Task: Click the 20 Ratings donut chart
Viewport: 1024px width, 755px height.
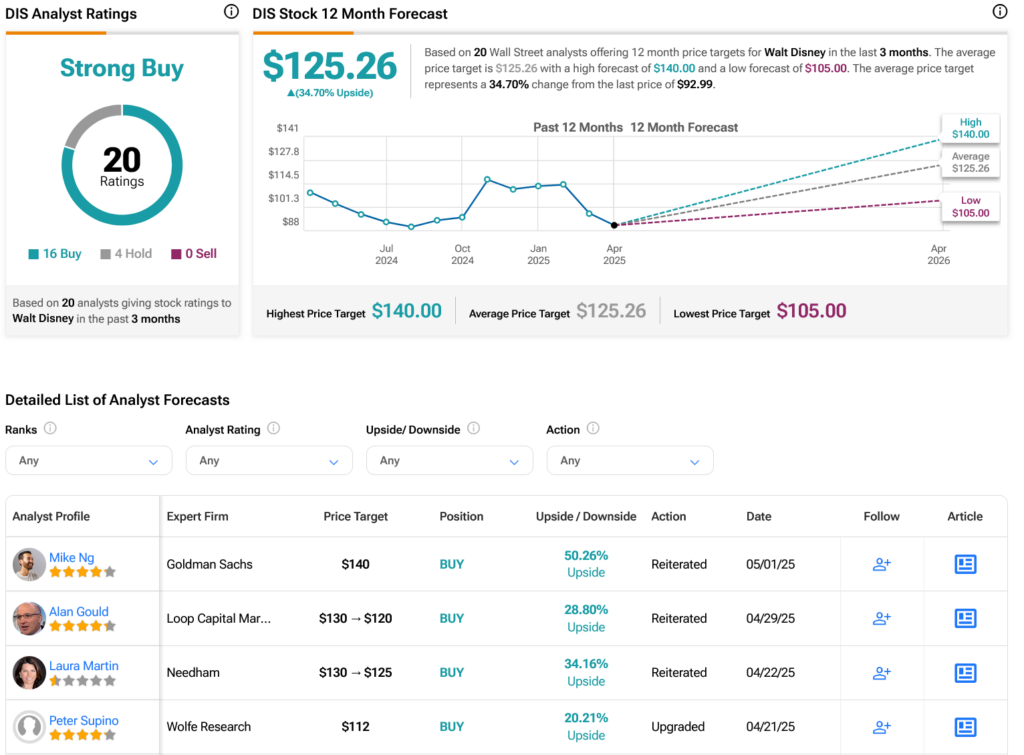Action: click(x=121, y=165)
